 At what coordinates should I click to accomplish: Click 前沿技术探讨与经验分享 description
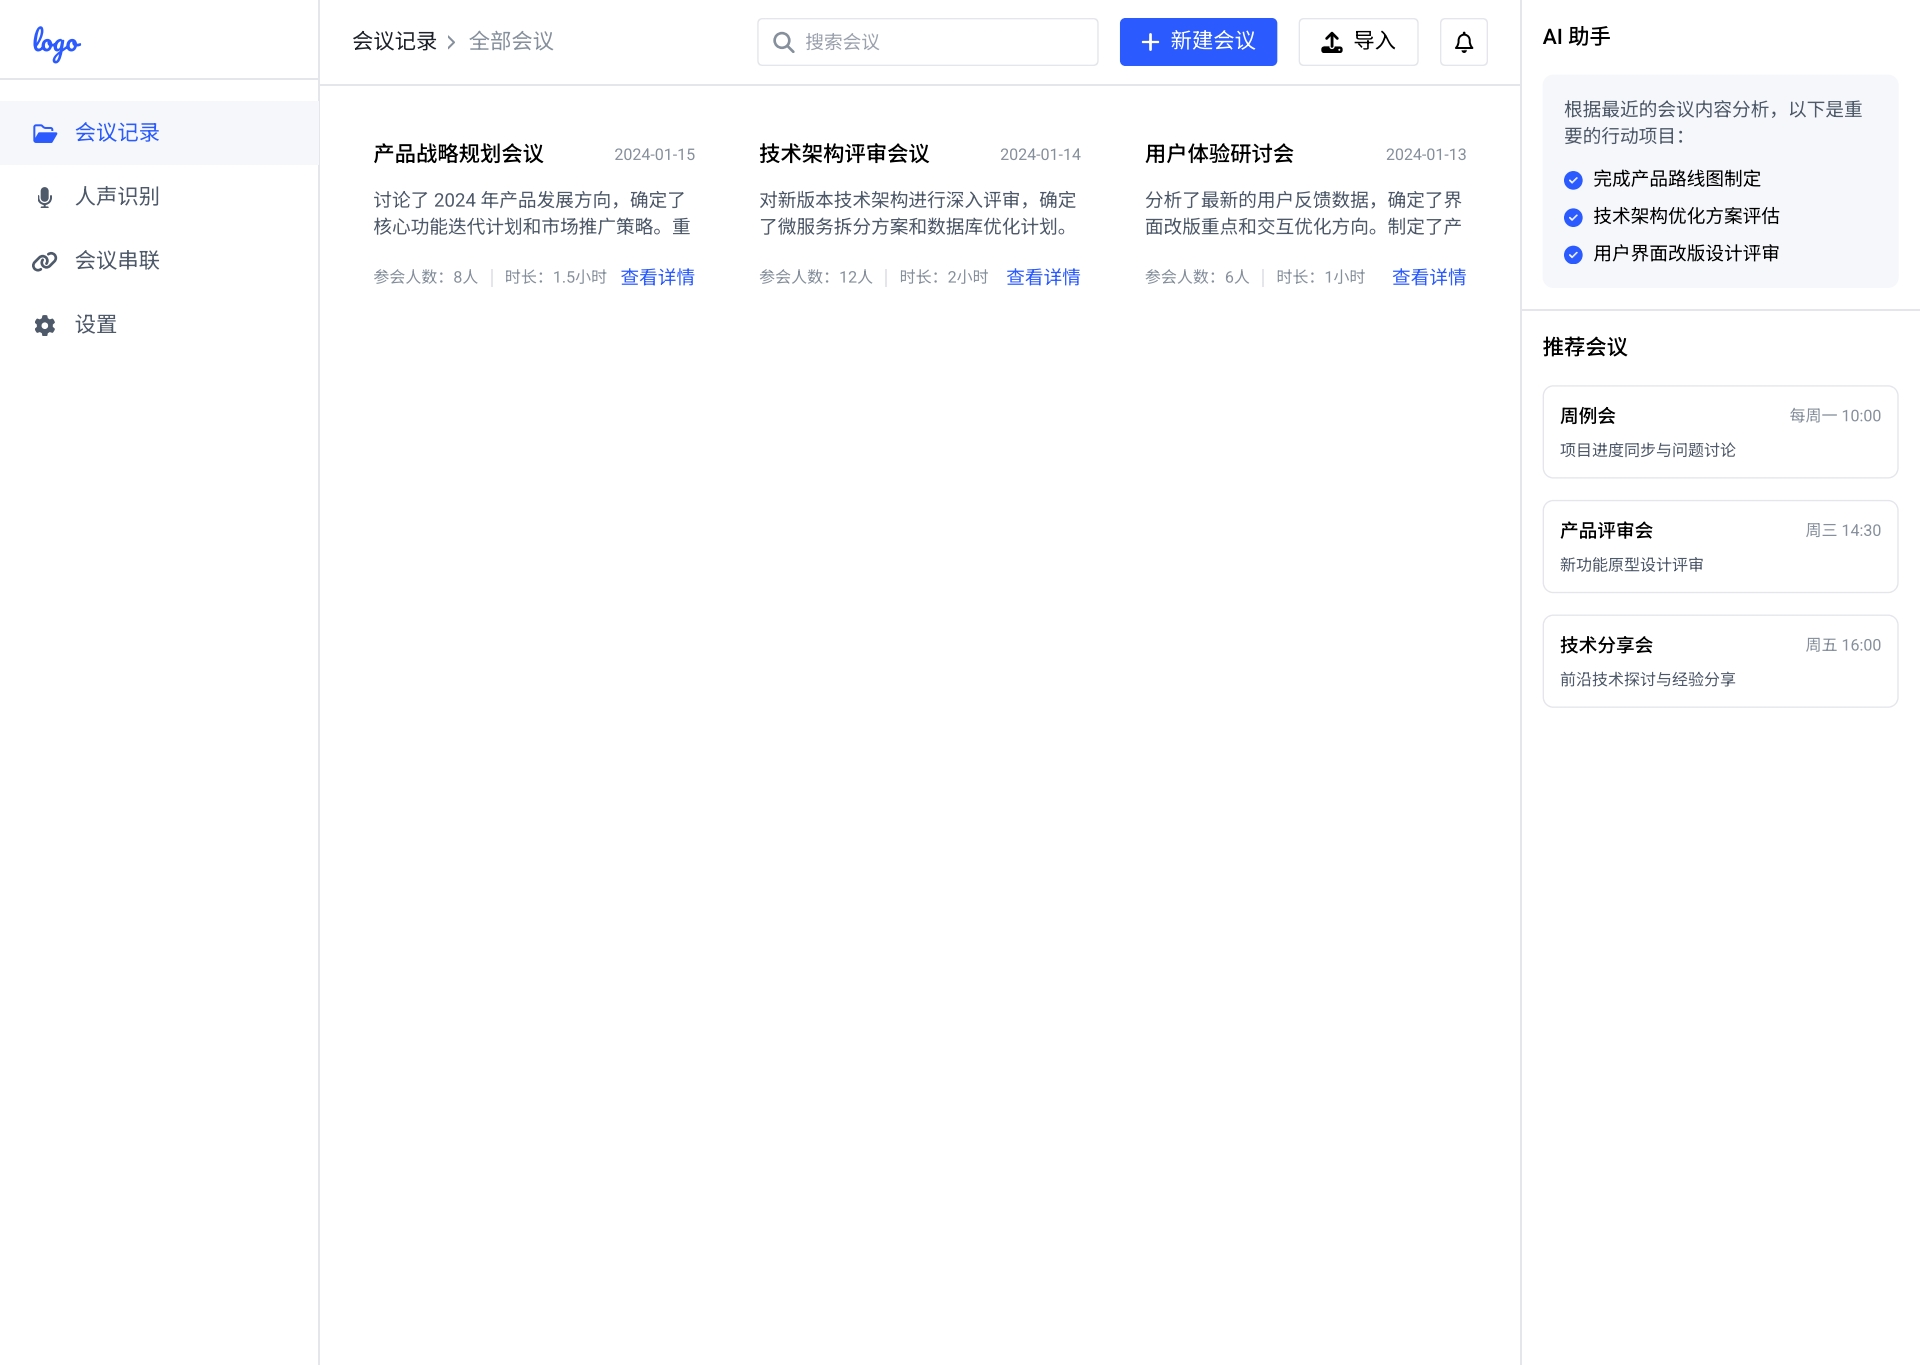(1648, 680)
